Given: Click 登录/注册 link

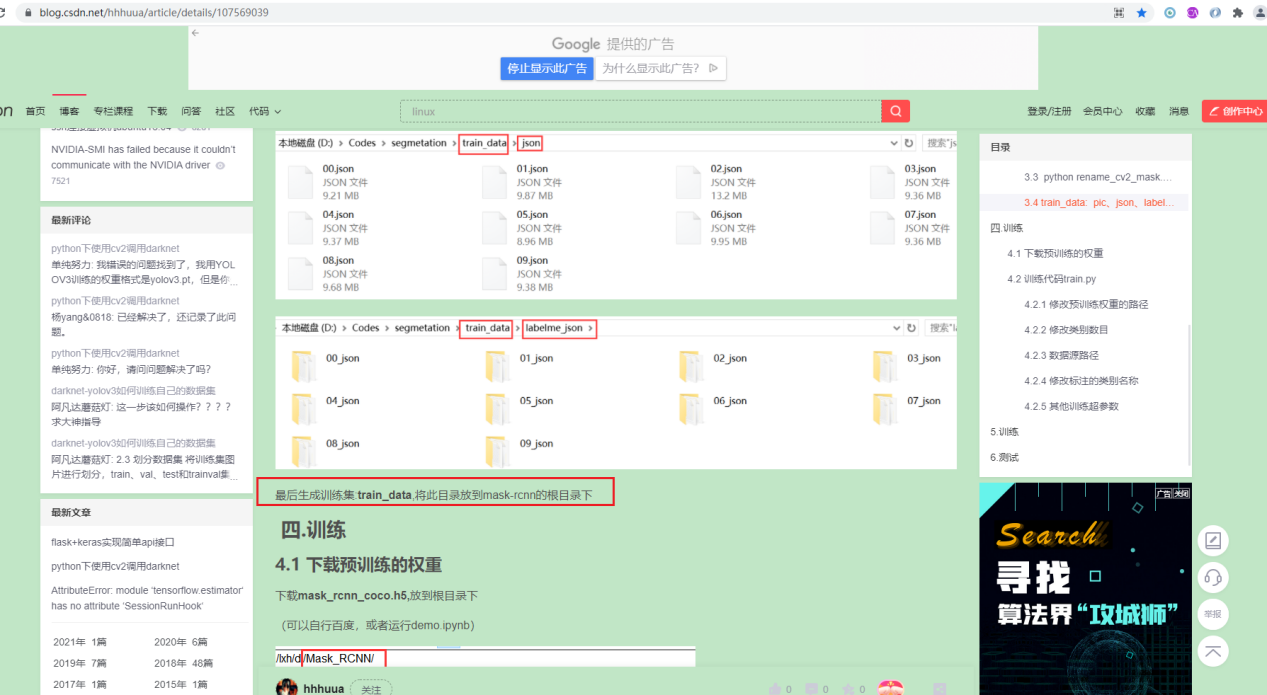Looking at the screenshot, I should point(1049,111).
